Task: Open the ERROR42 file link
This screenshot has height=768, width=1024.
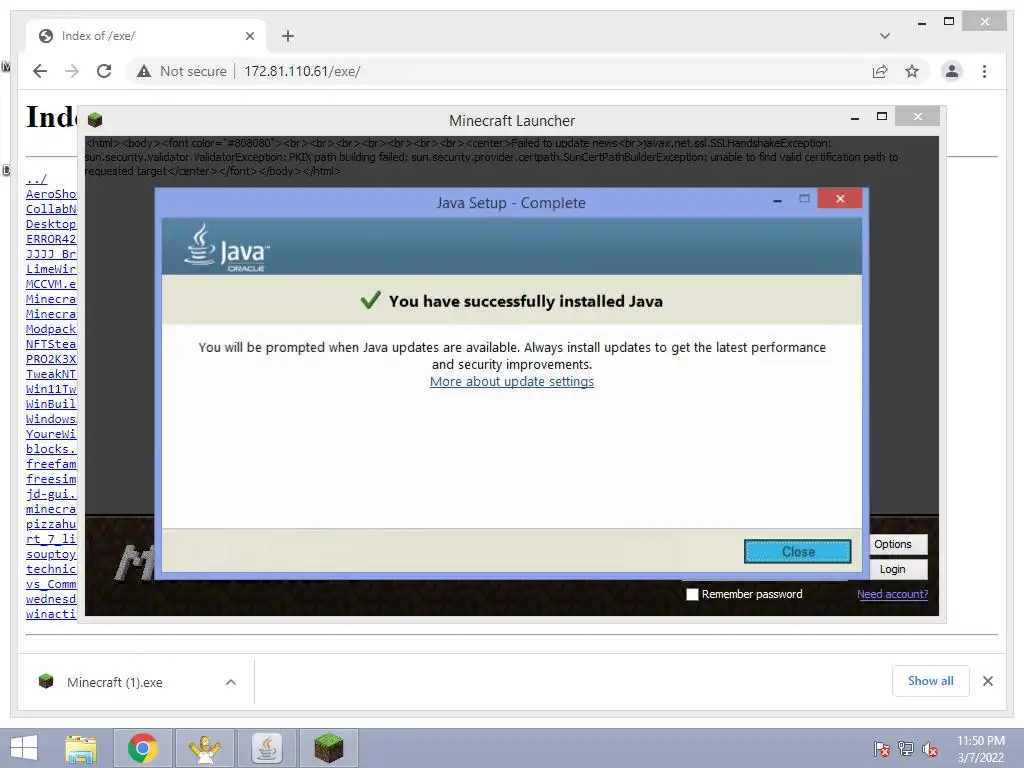Action: click(x=51, y=239)
